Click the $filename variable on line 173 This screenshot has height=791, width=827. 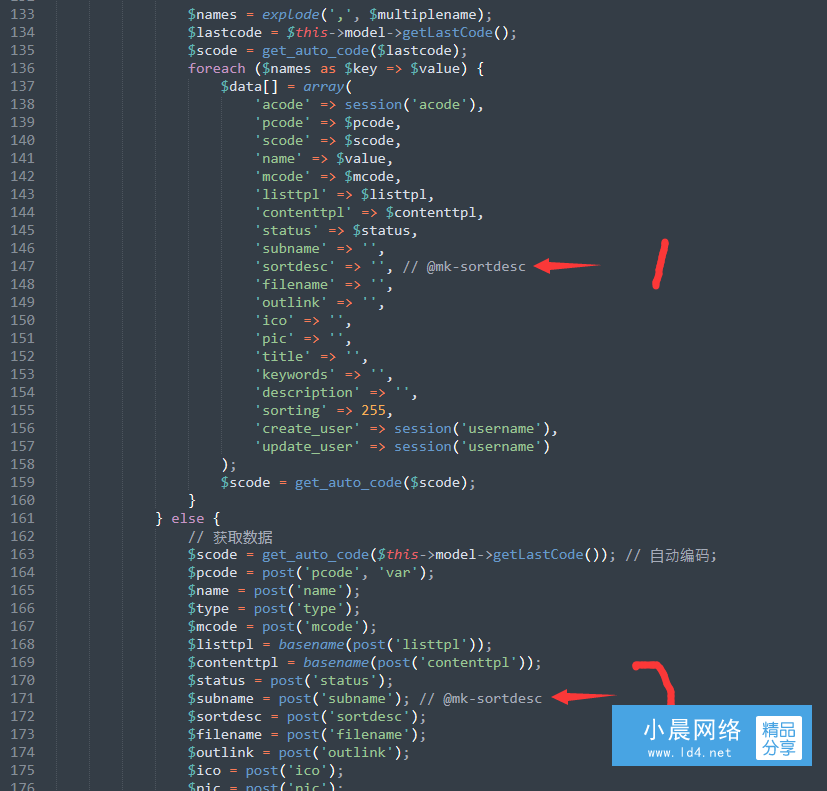(x=225, y=735)
